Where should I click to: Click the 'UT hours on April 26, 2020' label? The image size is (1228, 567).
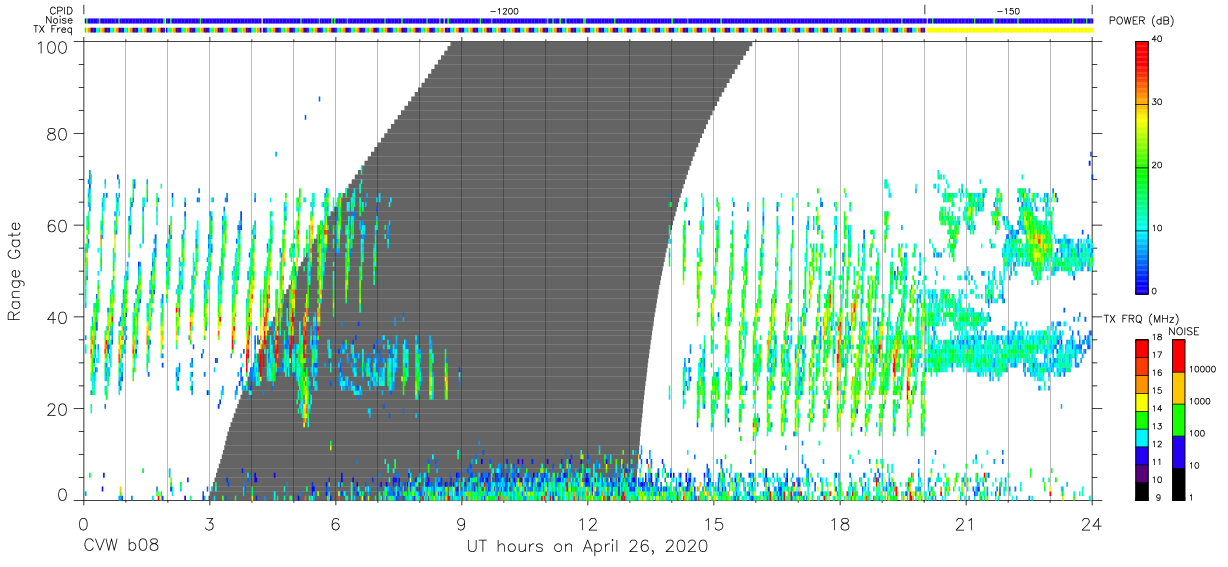587,547
